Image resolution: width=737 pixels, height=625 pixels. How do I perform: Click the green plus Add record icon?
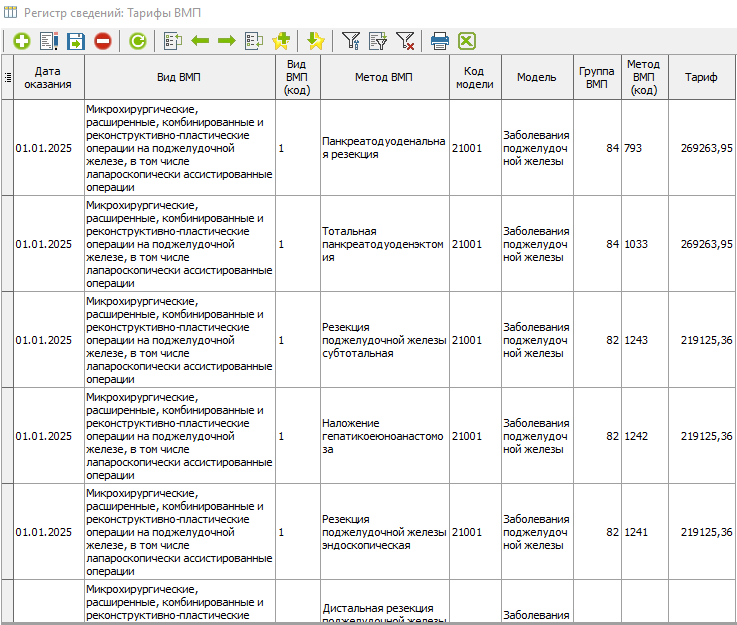[x=21, y=41]
